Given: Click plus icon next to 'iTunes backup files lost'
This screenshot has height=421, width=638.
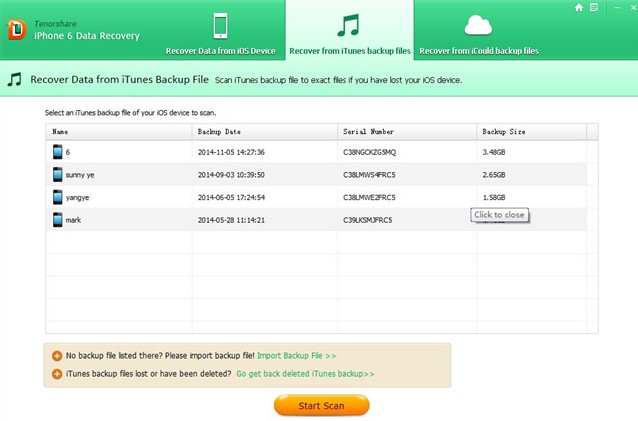Looking at the screenshot, I should point(57,374).
